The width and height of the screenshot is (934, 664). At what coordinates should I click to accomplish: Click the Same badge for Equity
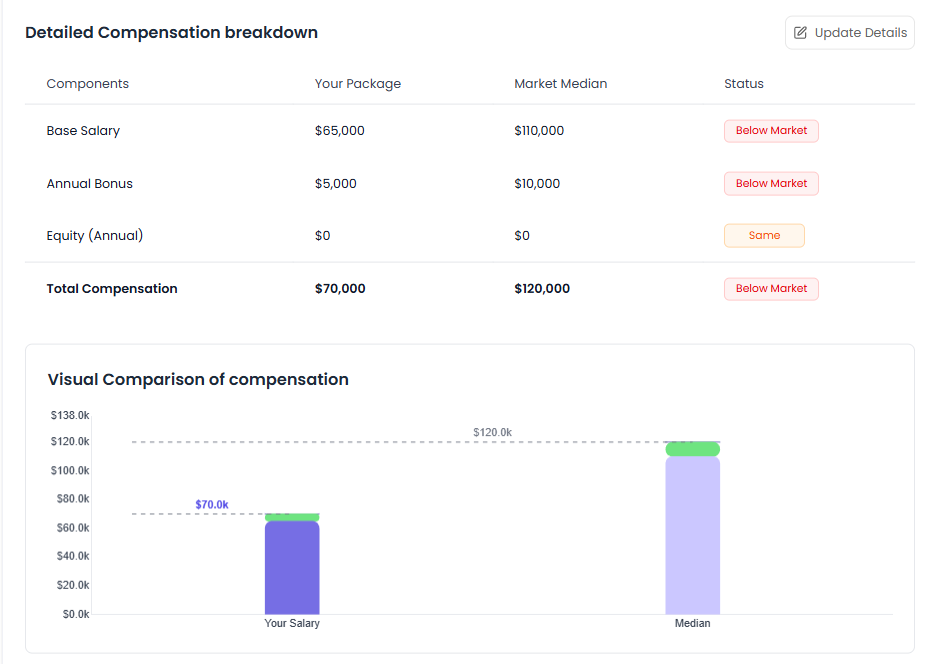pyautogui.click(x=764, y=236)
